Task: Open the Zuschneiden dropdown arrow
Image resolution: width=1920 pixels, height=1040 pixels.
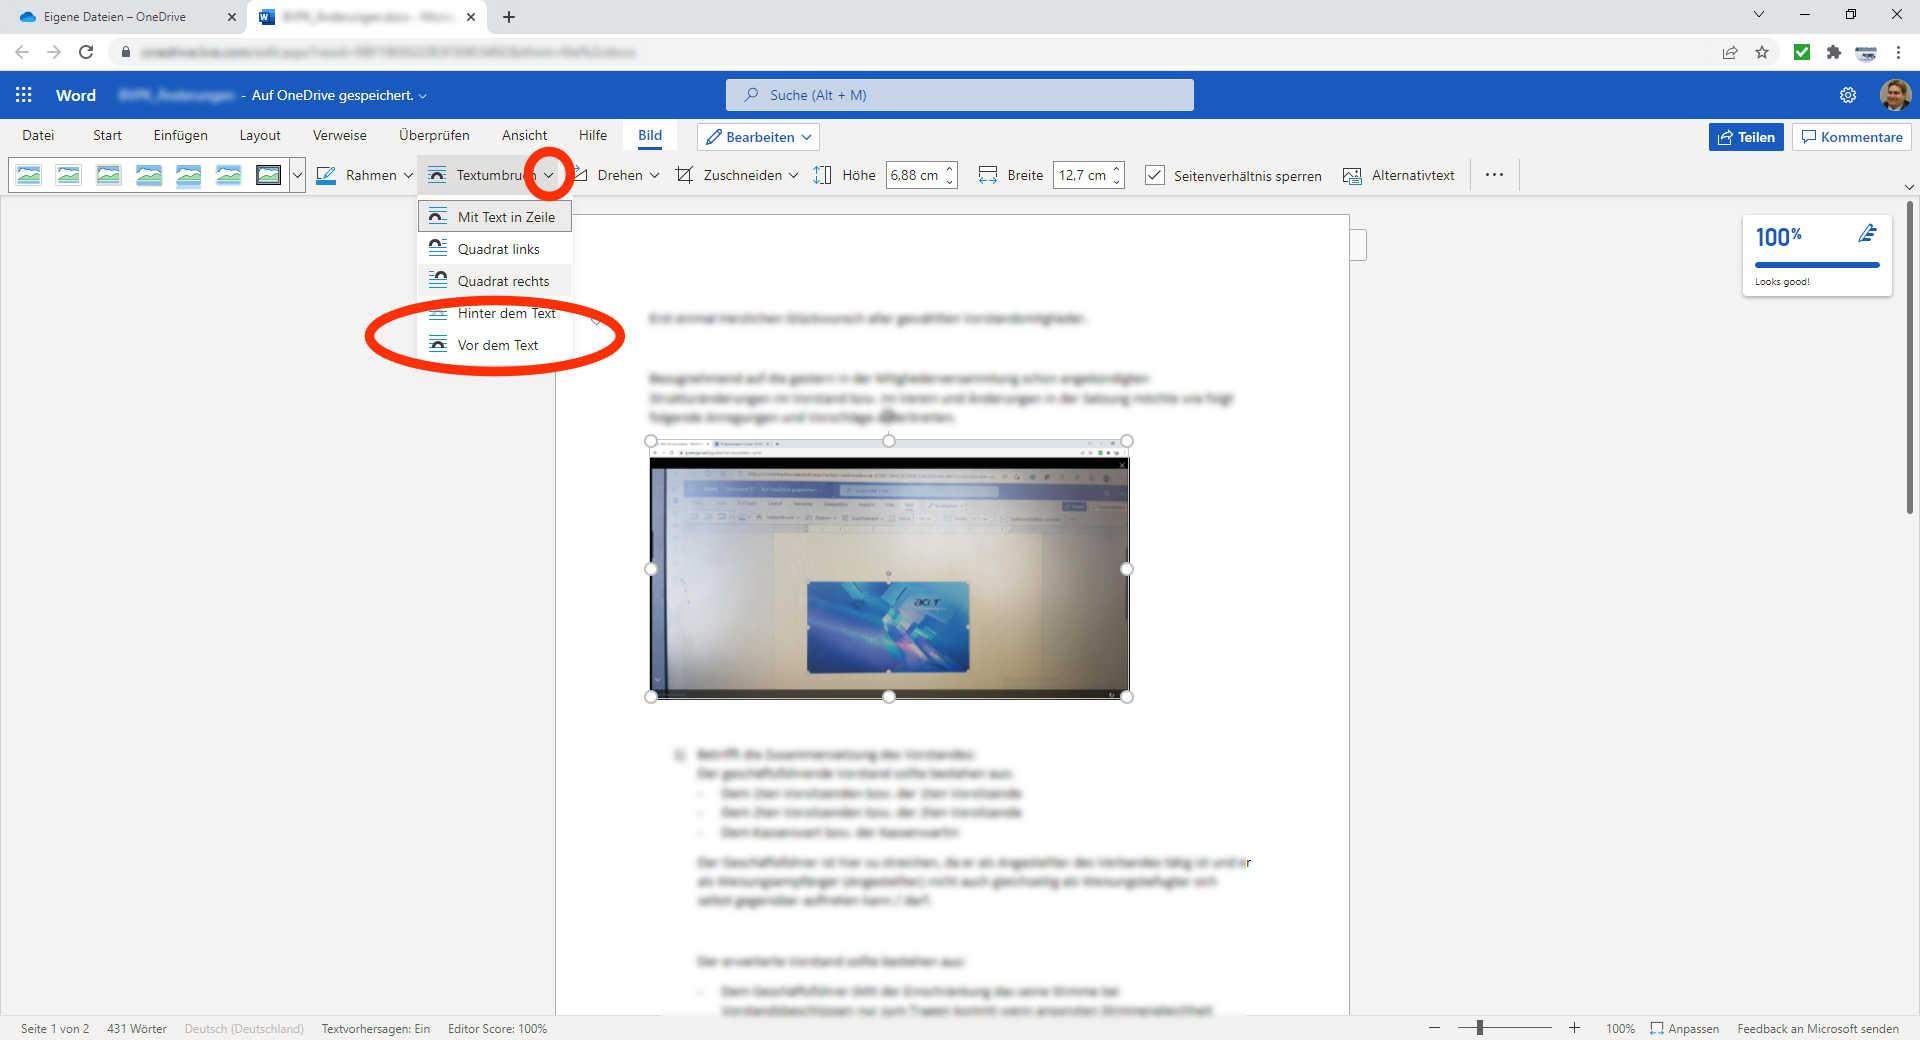Action: coord(793,175)
